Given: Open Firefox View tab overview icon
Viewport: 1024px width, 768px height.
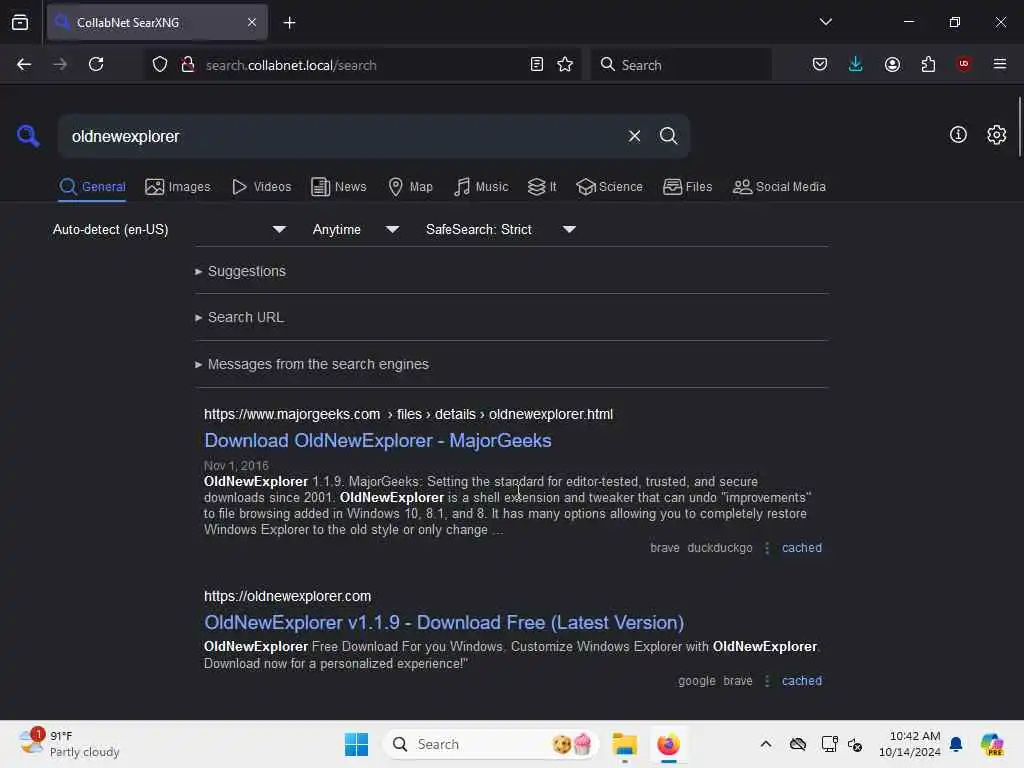Looking at the screenshot, I should click(20, 22).
